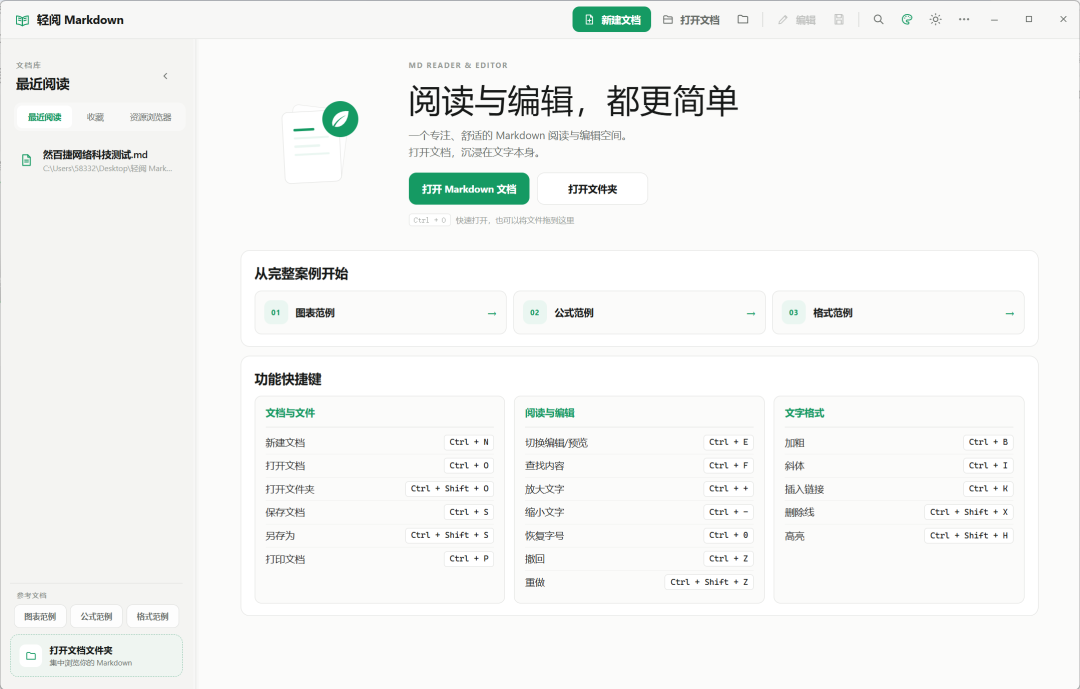This screenshot has width=1080, height=689.
Task: Click the 斜体 shortcut row
Action: [899, 466]
